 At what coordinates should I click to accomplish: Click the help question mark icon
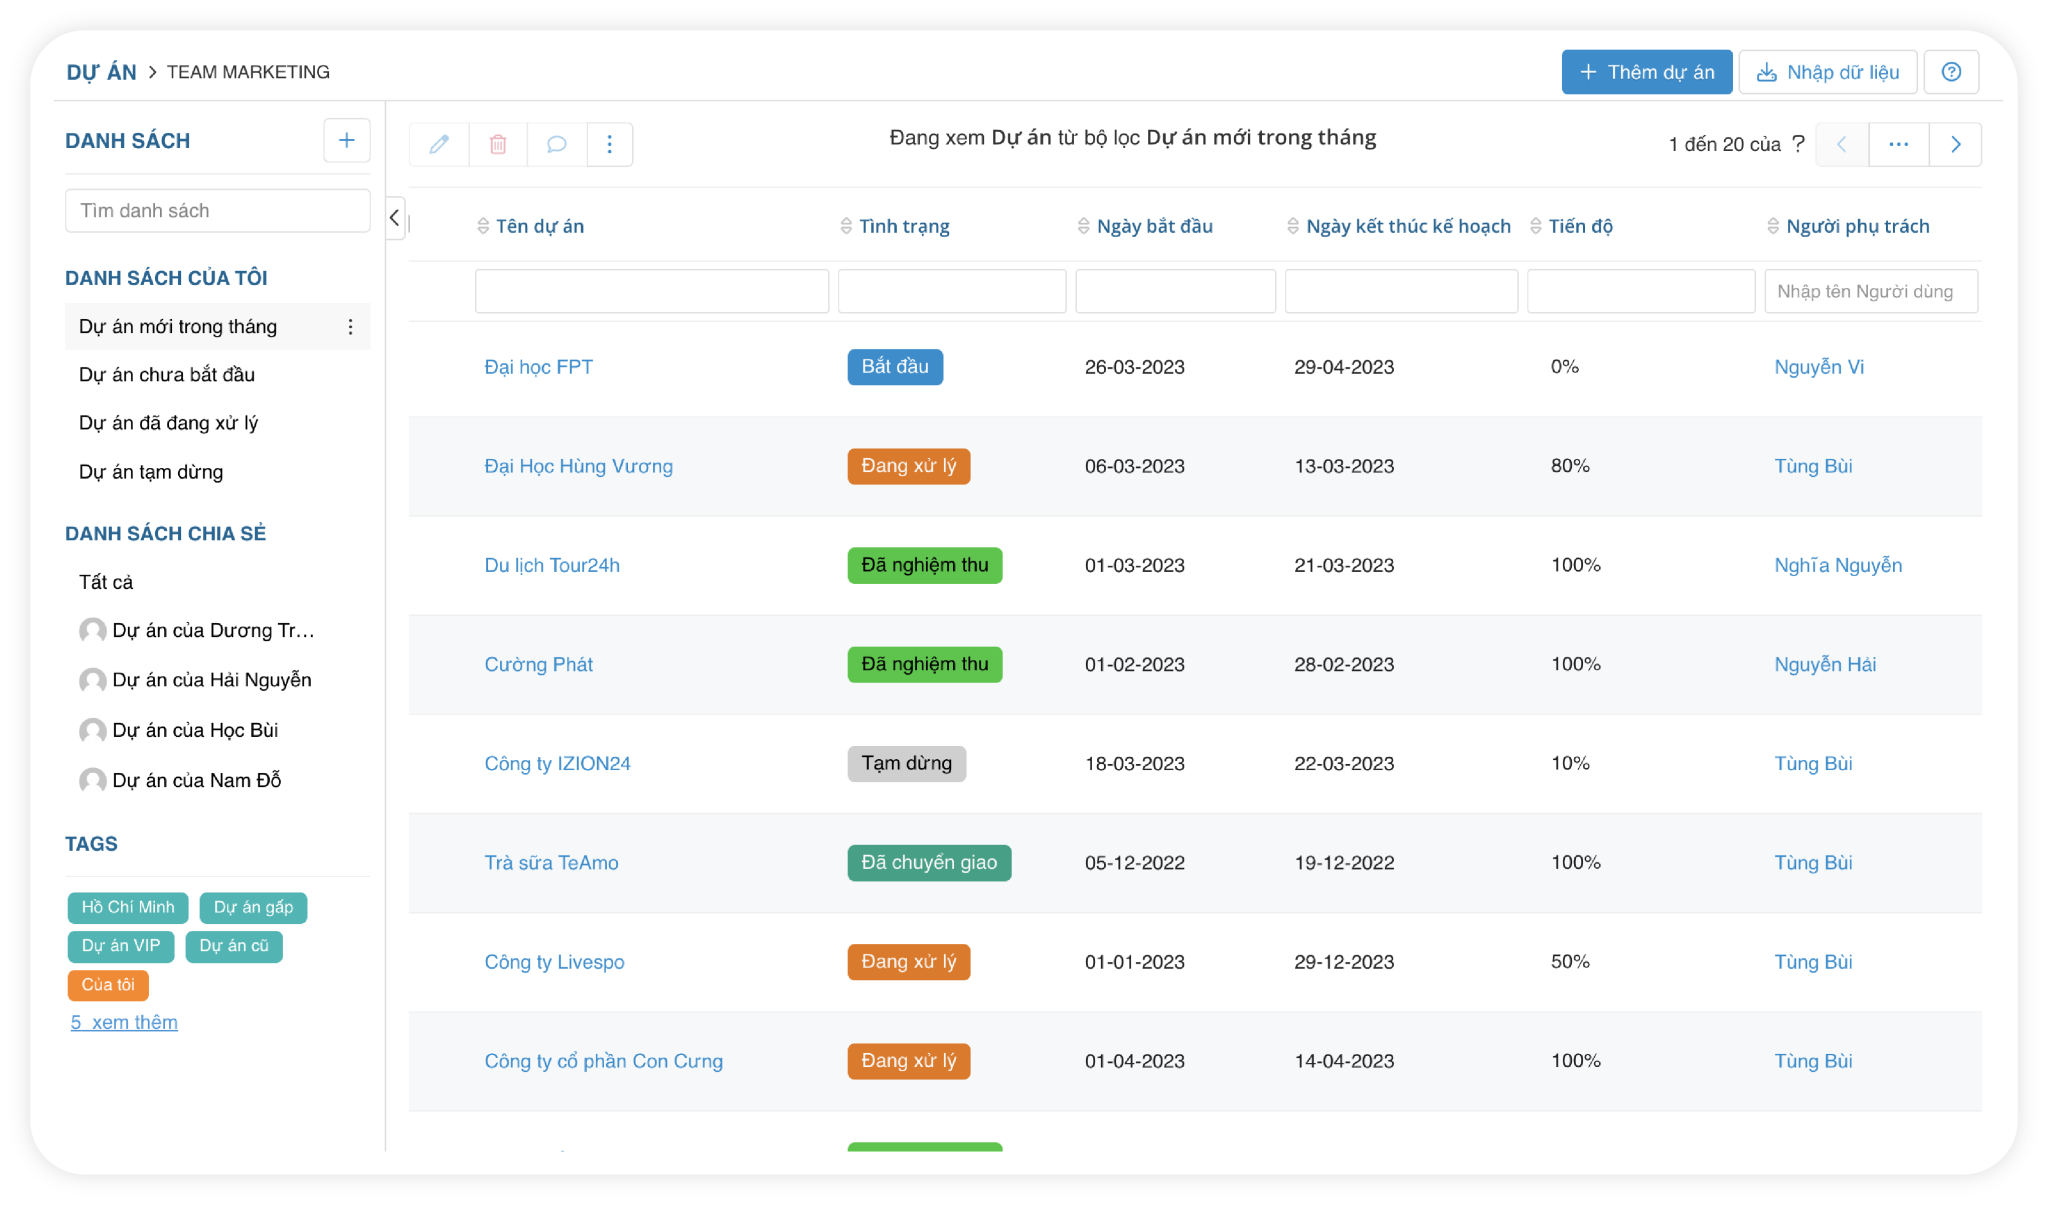coord(1951,72)
